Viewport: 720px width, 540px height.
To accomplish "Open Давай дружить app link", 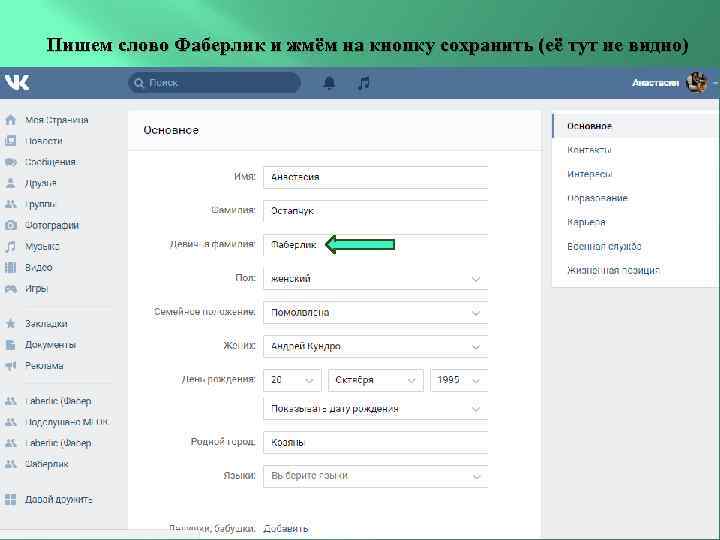I will [x=59, y=499].
